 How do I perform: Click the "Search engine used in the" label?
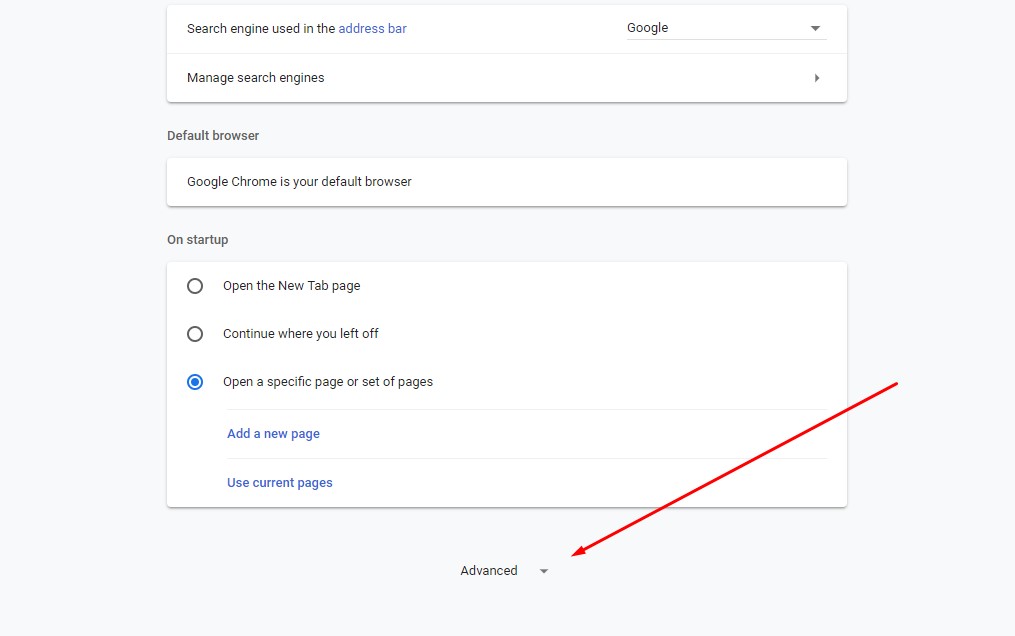(261, 29)
